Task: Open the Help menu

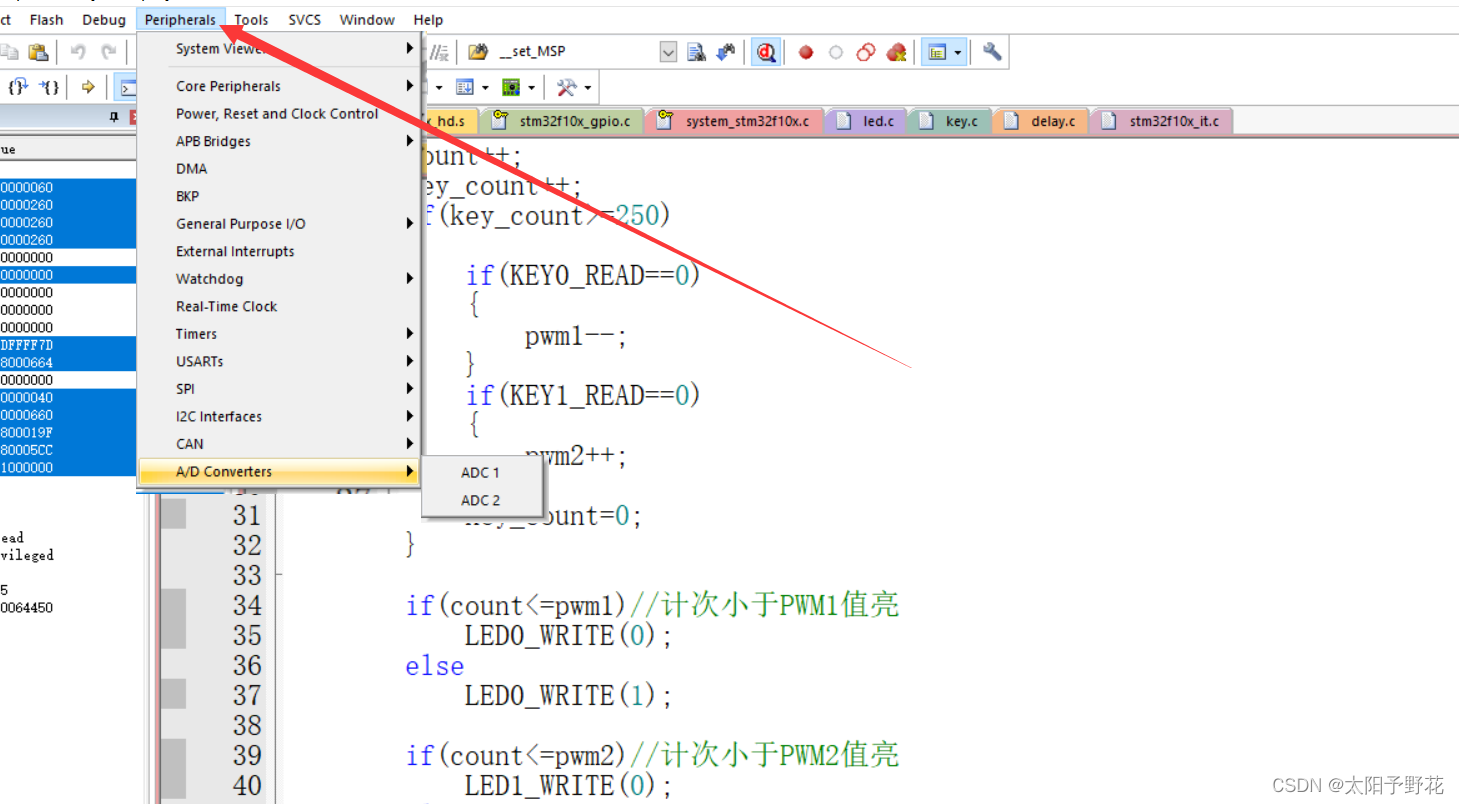Action: (x=428, y=20)
